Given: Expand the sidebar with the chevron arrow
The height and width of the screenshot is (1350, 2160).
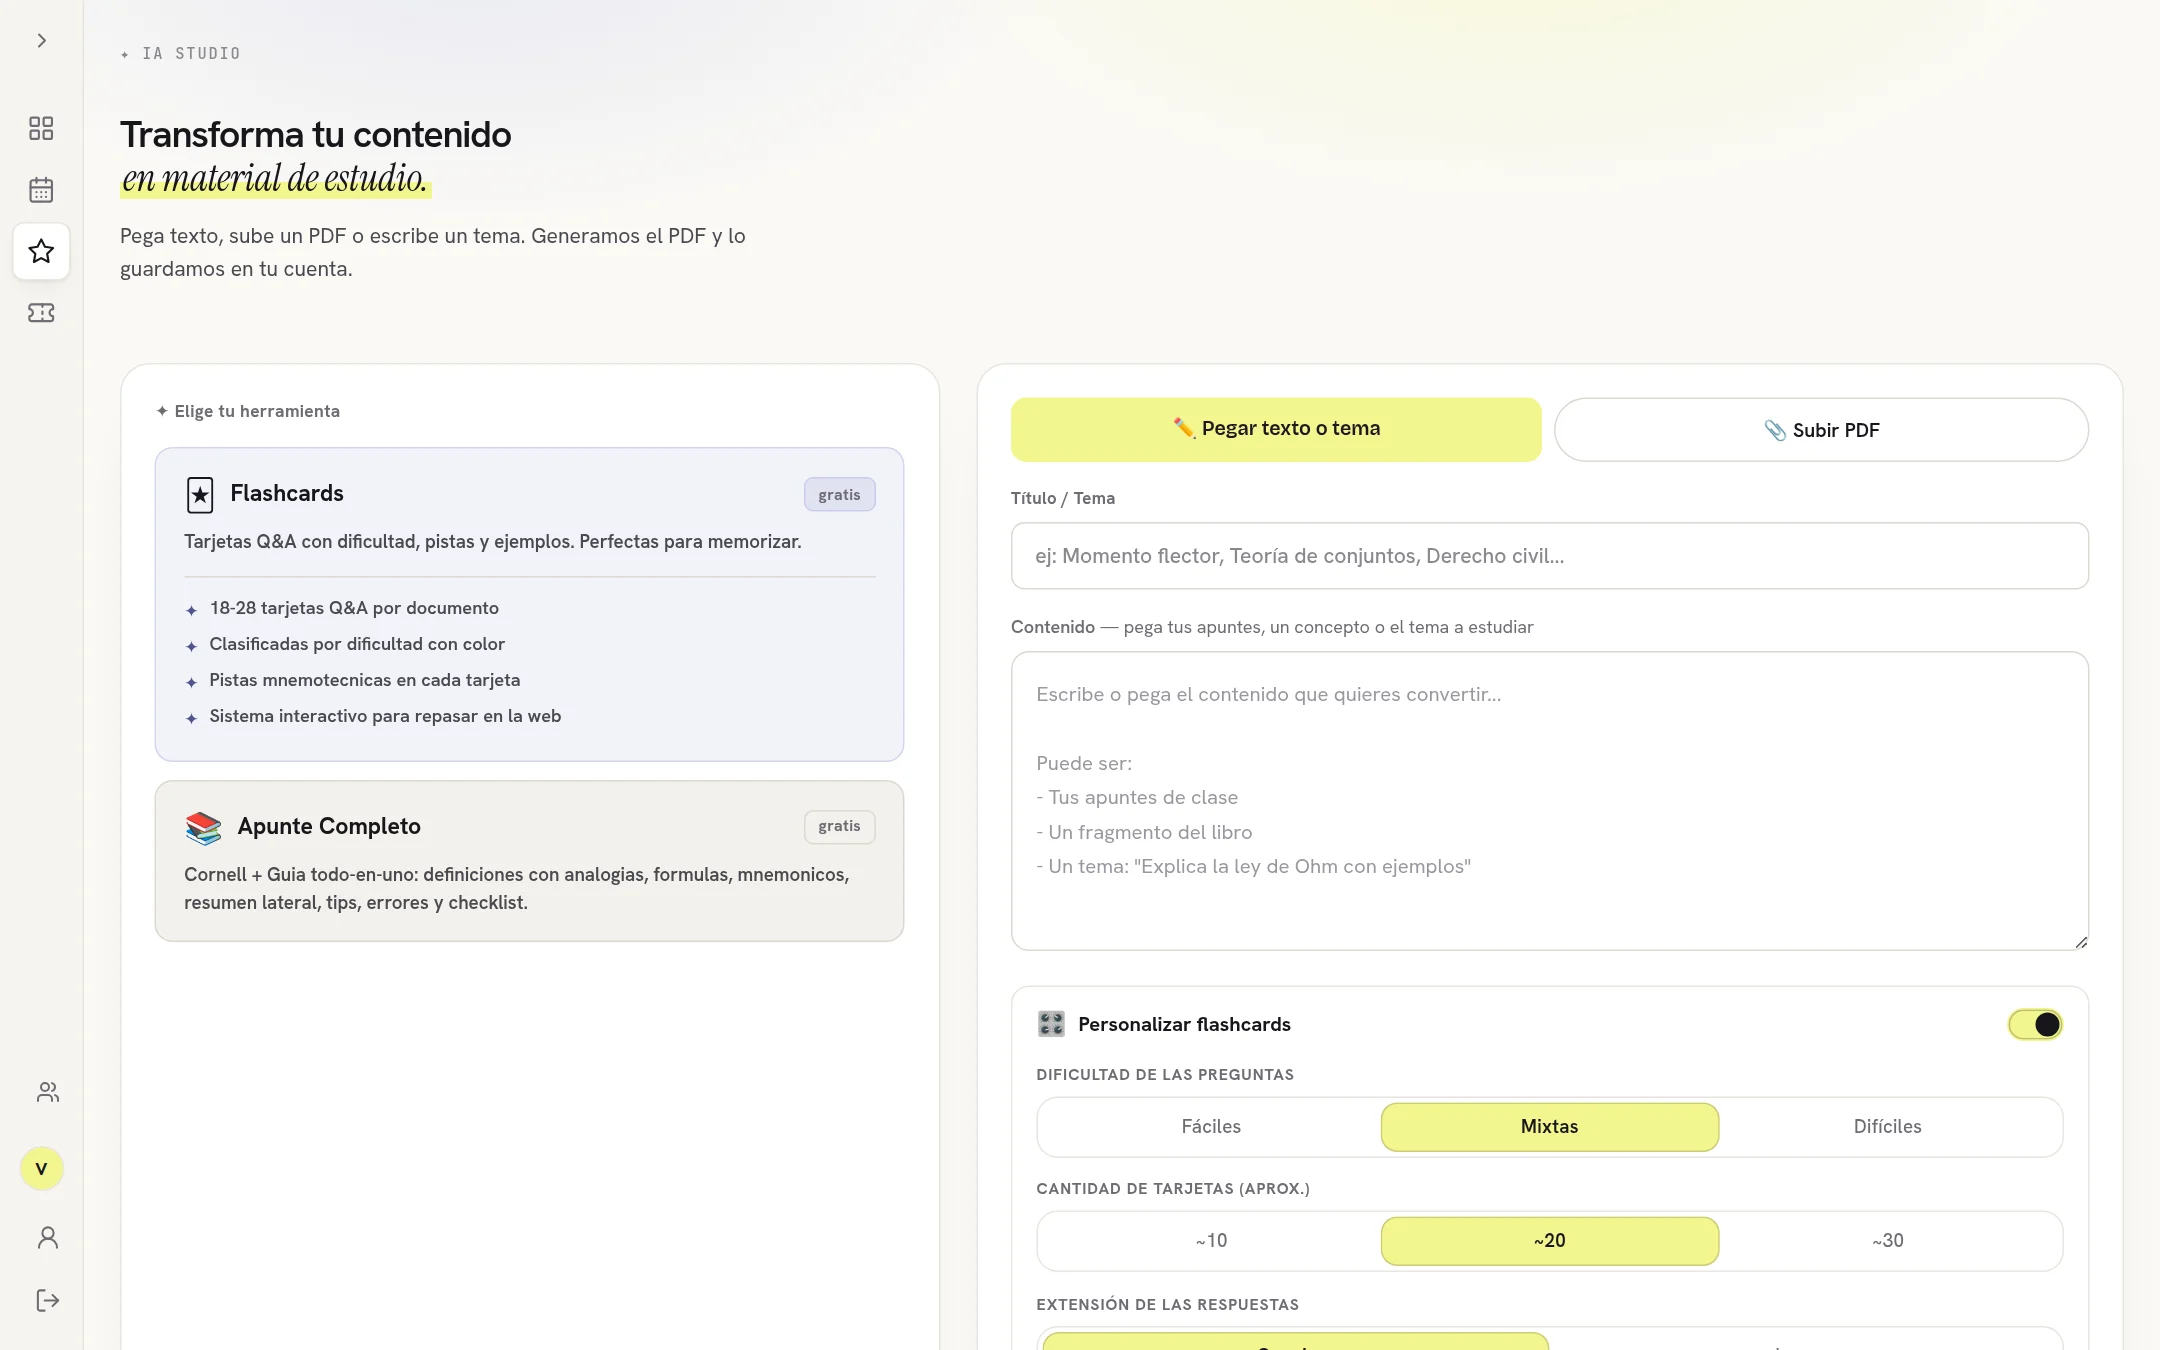Looking at the screenshot, I should point(41,41).
